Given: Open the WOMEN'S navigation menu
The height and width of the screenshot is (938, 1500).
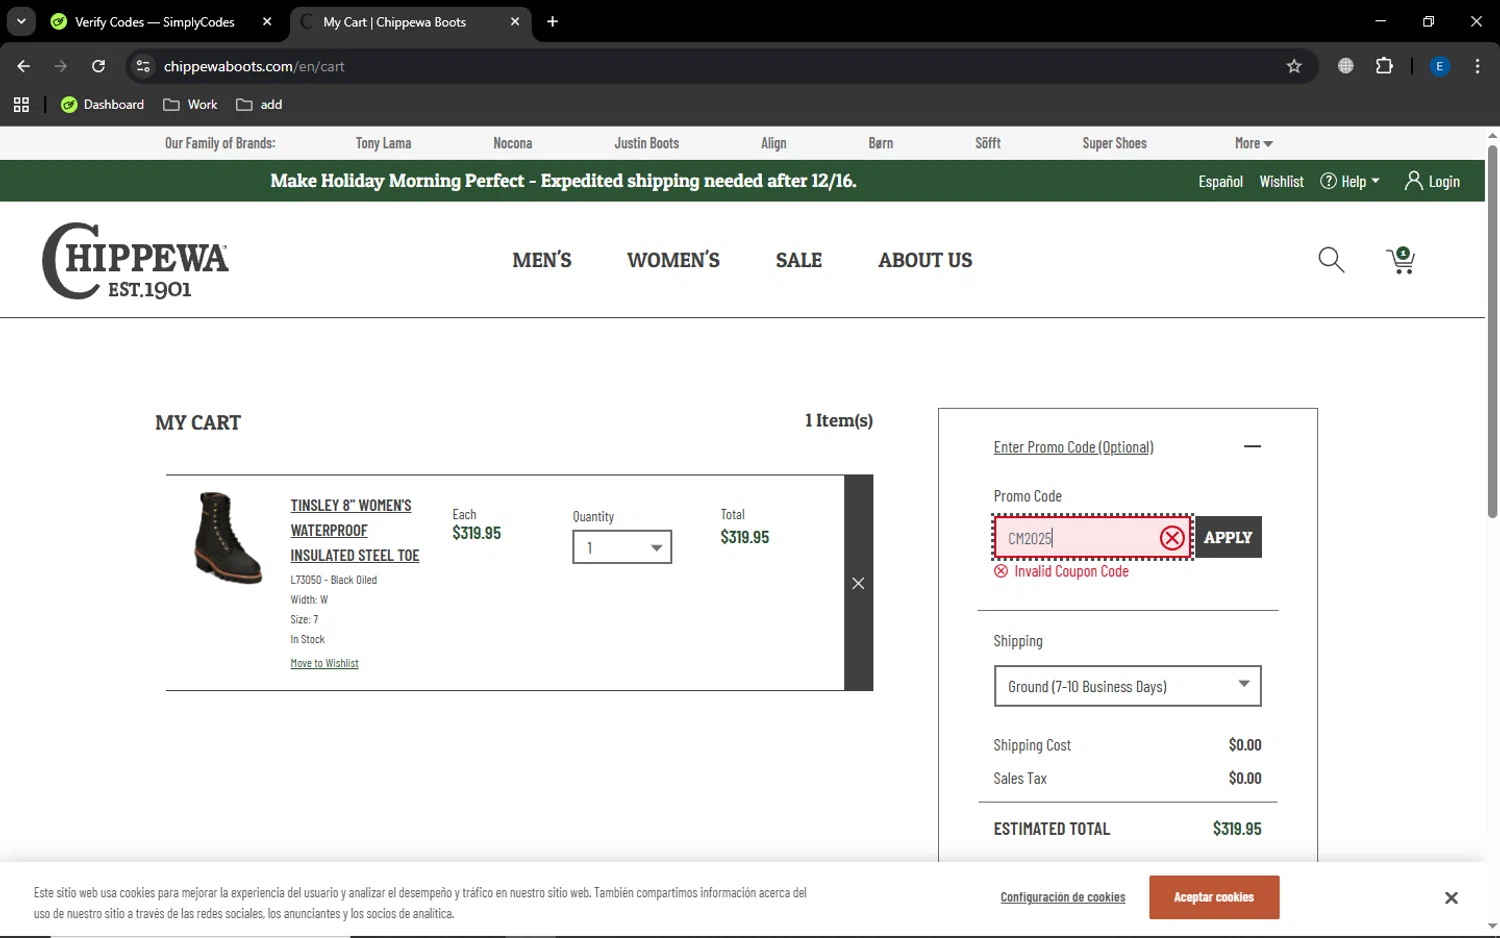Looking at the screenshot, I should pos(673,260).
